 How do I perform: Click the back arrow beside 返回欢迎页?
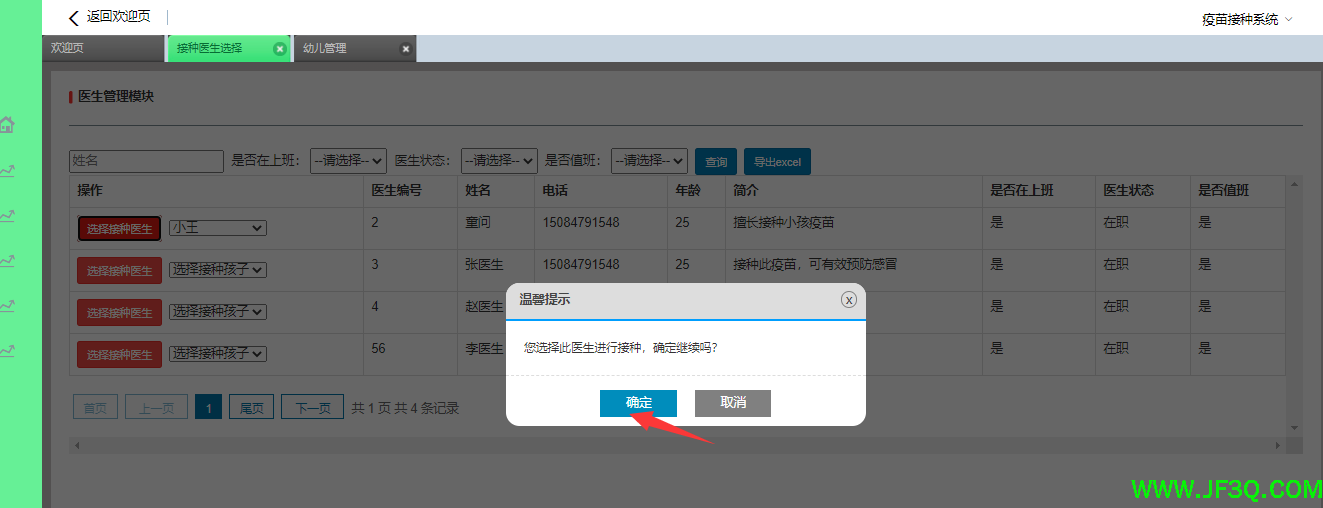(x=73, y=18)
